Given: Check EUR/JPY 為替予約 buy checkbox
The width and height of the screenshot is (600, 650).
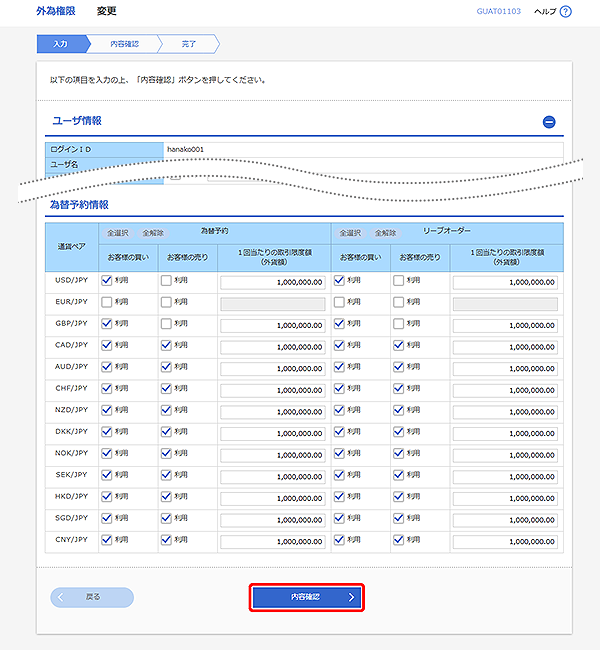Looking at the screenshot, I should coord(107,302).
